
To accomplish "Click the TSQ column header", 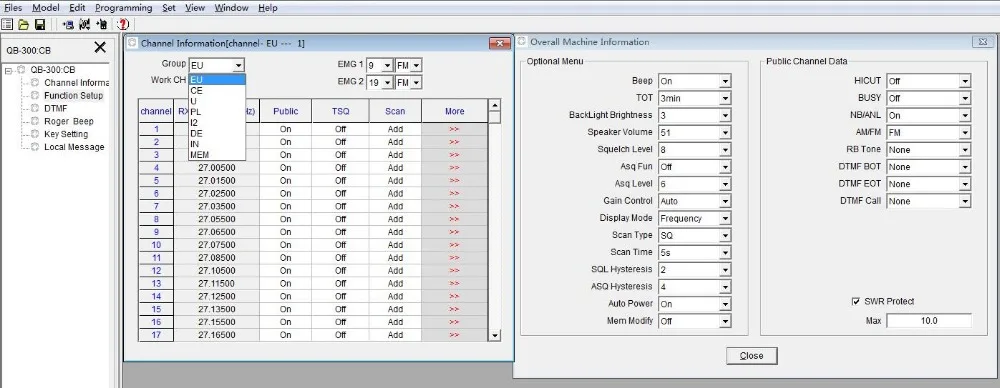I will tap(341, 111).
